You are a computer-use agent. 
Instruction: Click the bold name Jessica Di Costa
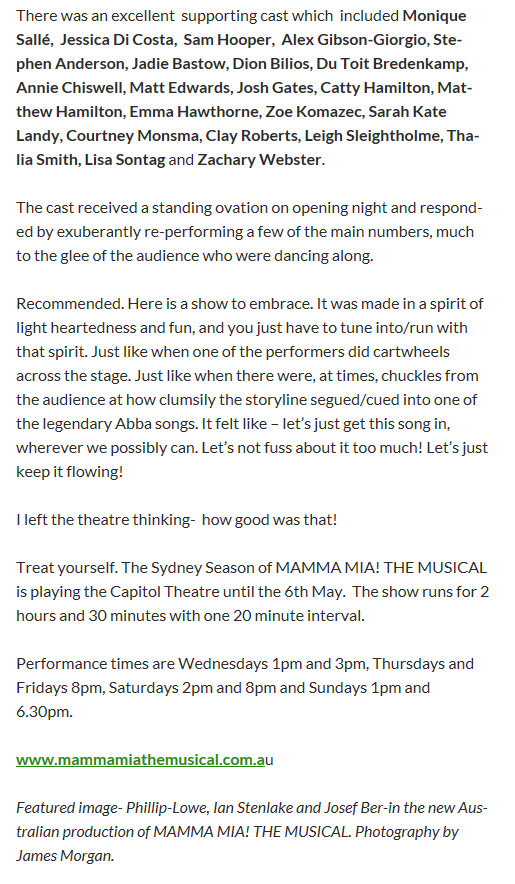coord(117,40)
